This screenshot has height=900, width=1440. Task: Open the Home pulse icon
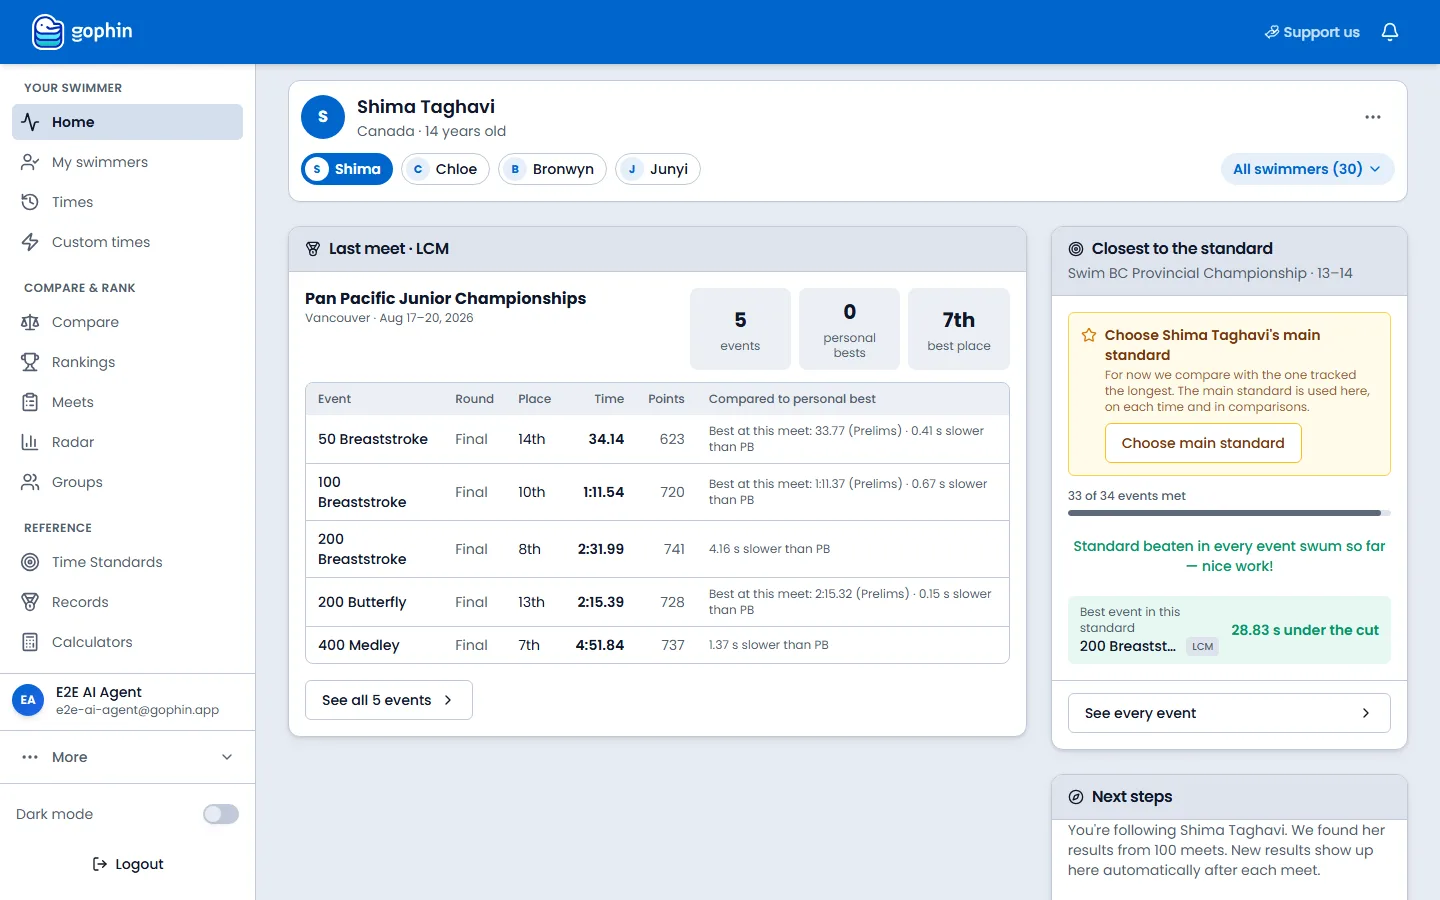(x=30, y=122)
